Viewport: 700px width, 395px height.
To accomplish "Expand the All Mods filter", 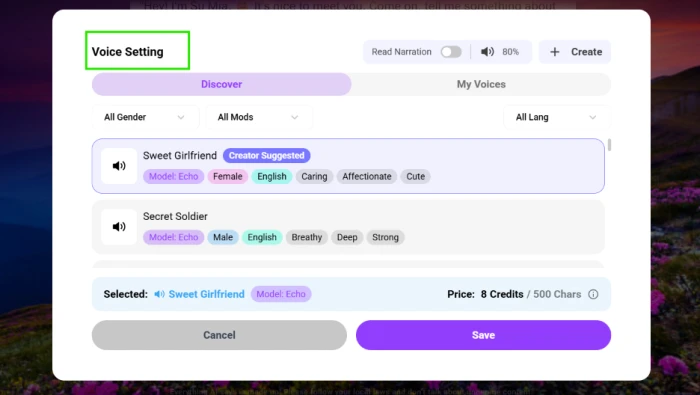I will [x=259, y=117].
